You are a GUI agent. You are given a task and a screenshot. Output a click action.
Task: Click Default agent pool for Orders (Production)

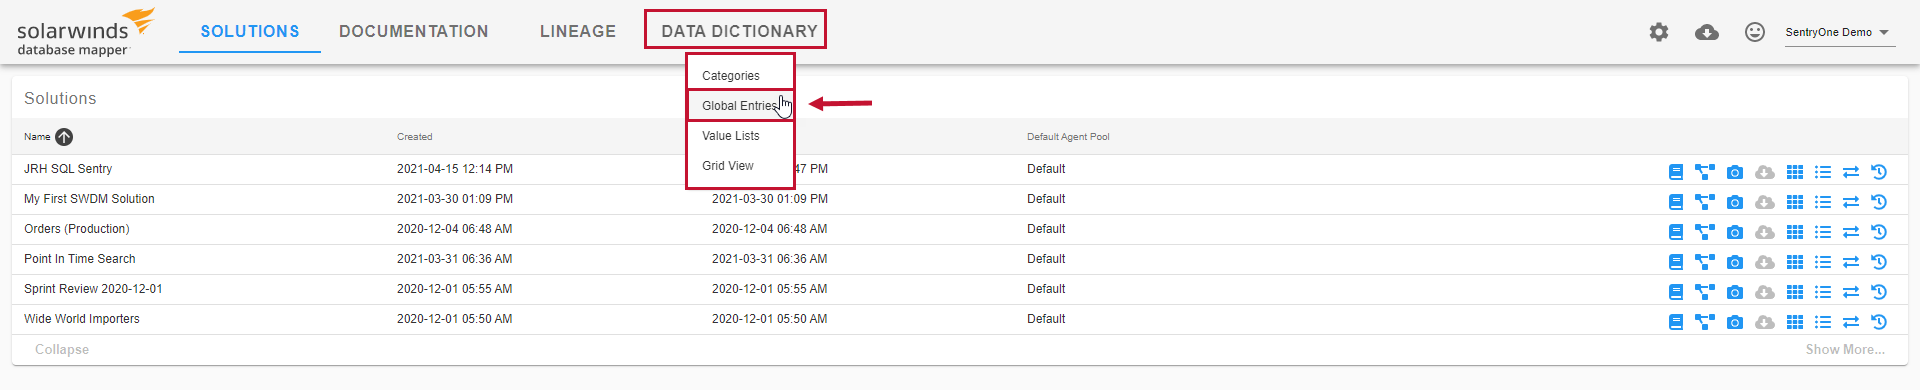point(1046,229)
